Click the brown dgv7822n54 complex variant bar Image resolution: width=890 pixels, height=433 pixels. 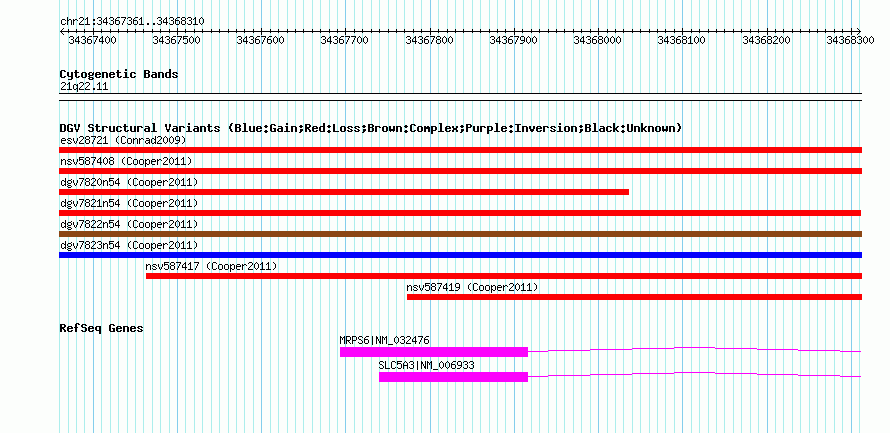pos(460,234)
